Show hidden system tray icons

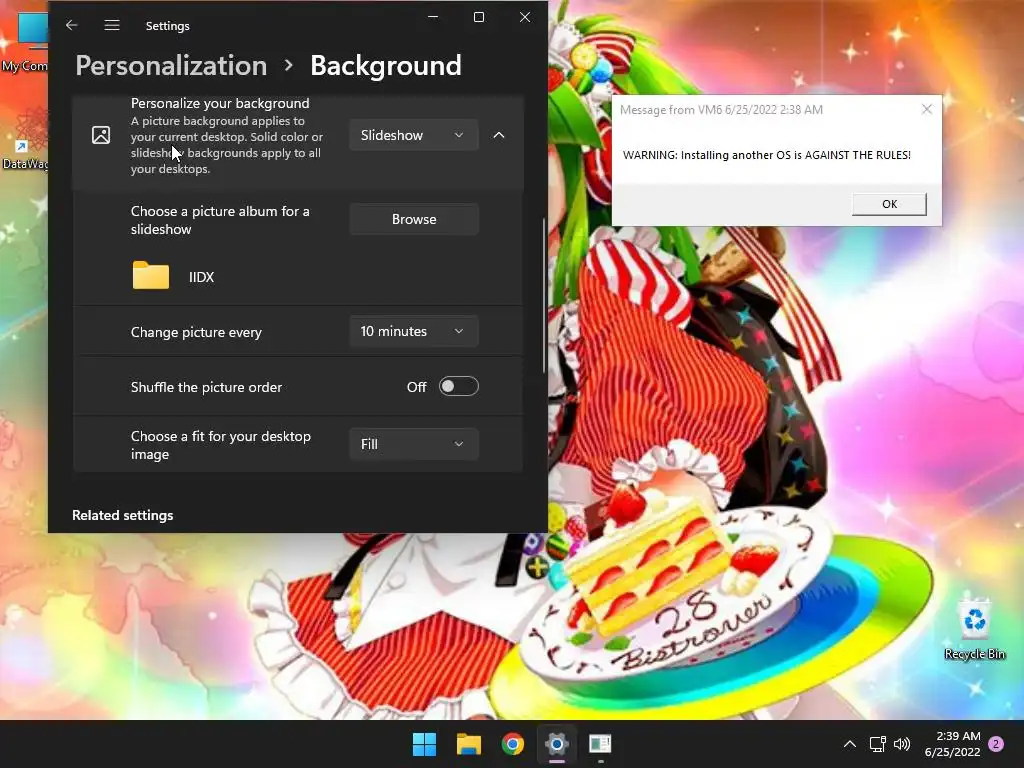(850, 744)
